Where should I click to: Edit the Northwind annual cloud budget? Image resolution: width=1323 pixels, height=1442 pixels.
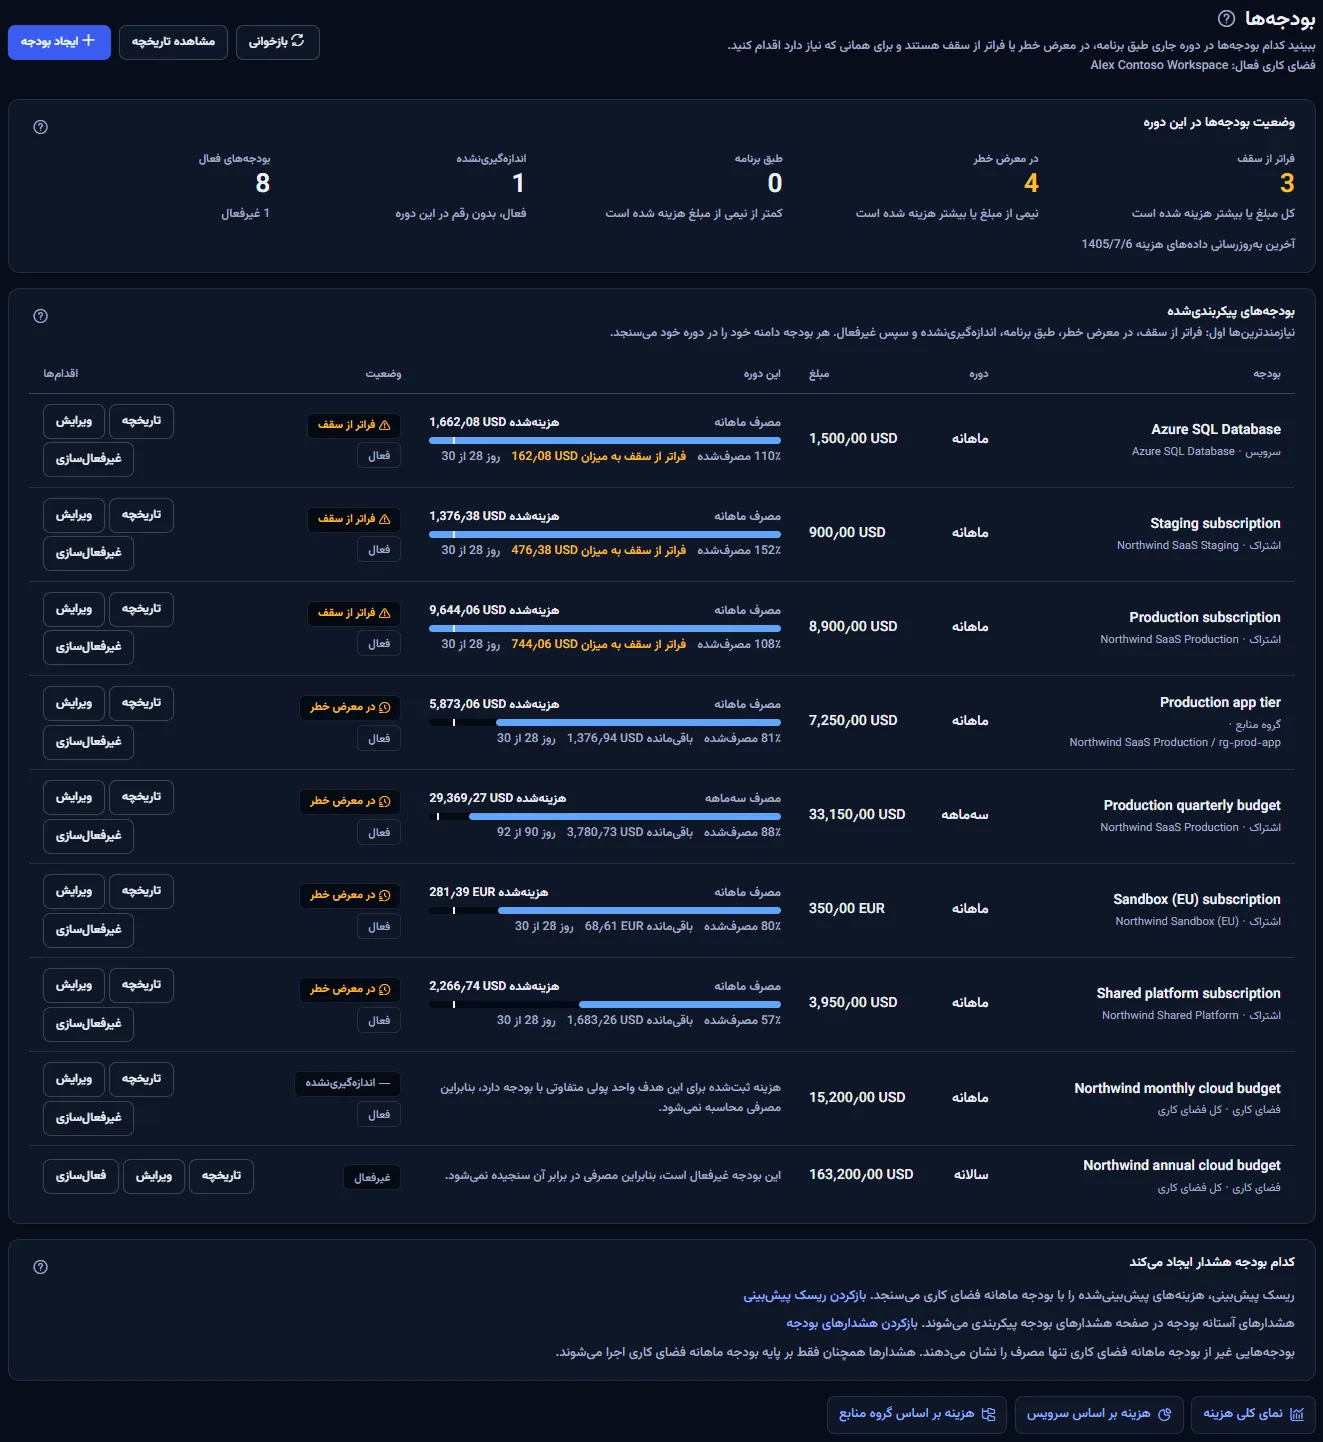click(x=154, y=1176)
